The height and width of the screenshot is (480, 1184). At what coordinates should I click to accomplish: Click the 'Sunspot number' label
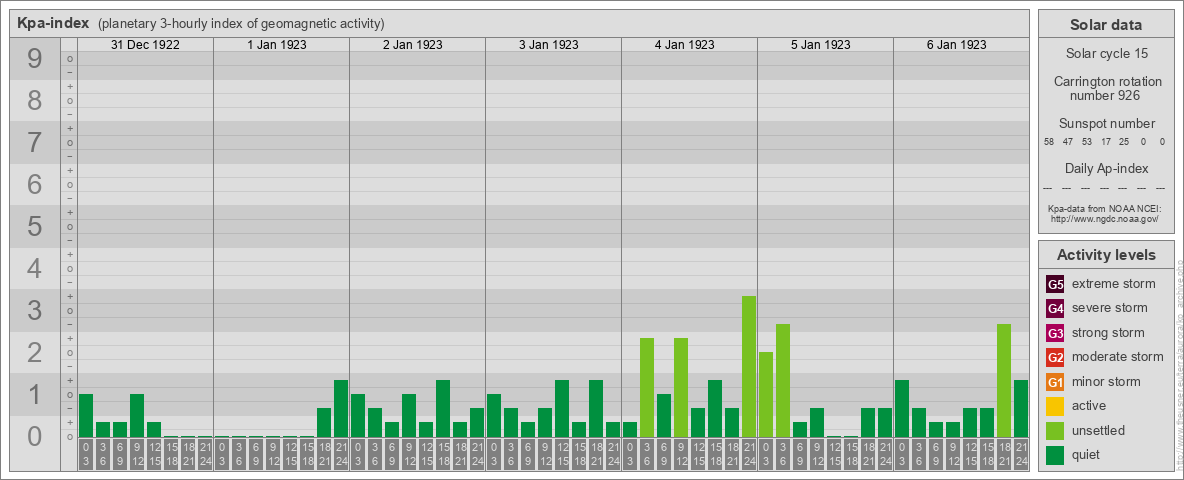(1106, 124)
